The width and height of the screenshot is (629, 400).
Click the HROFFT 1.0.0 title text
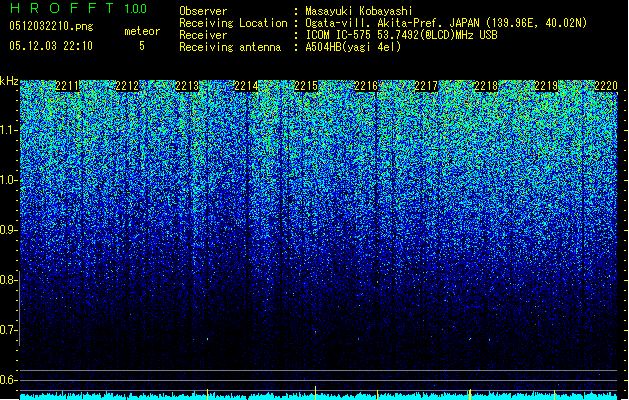(x=79, y=8)
